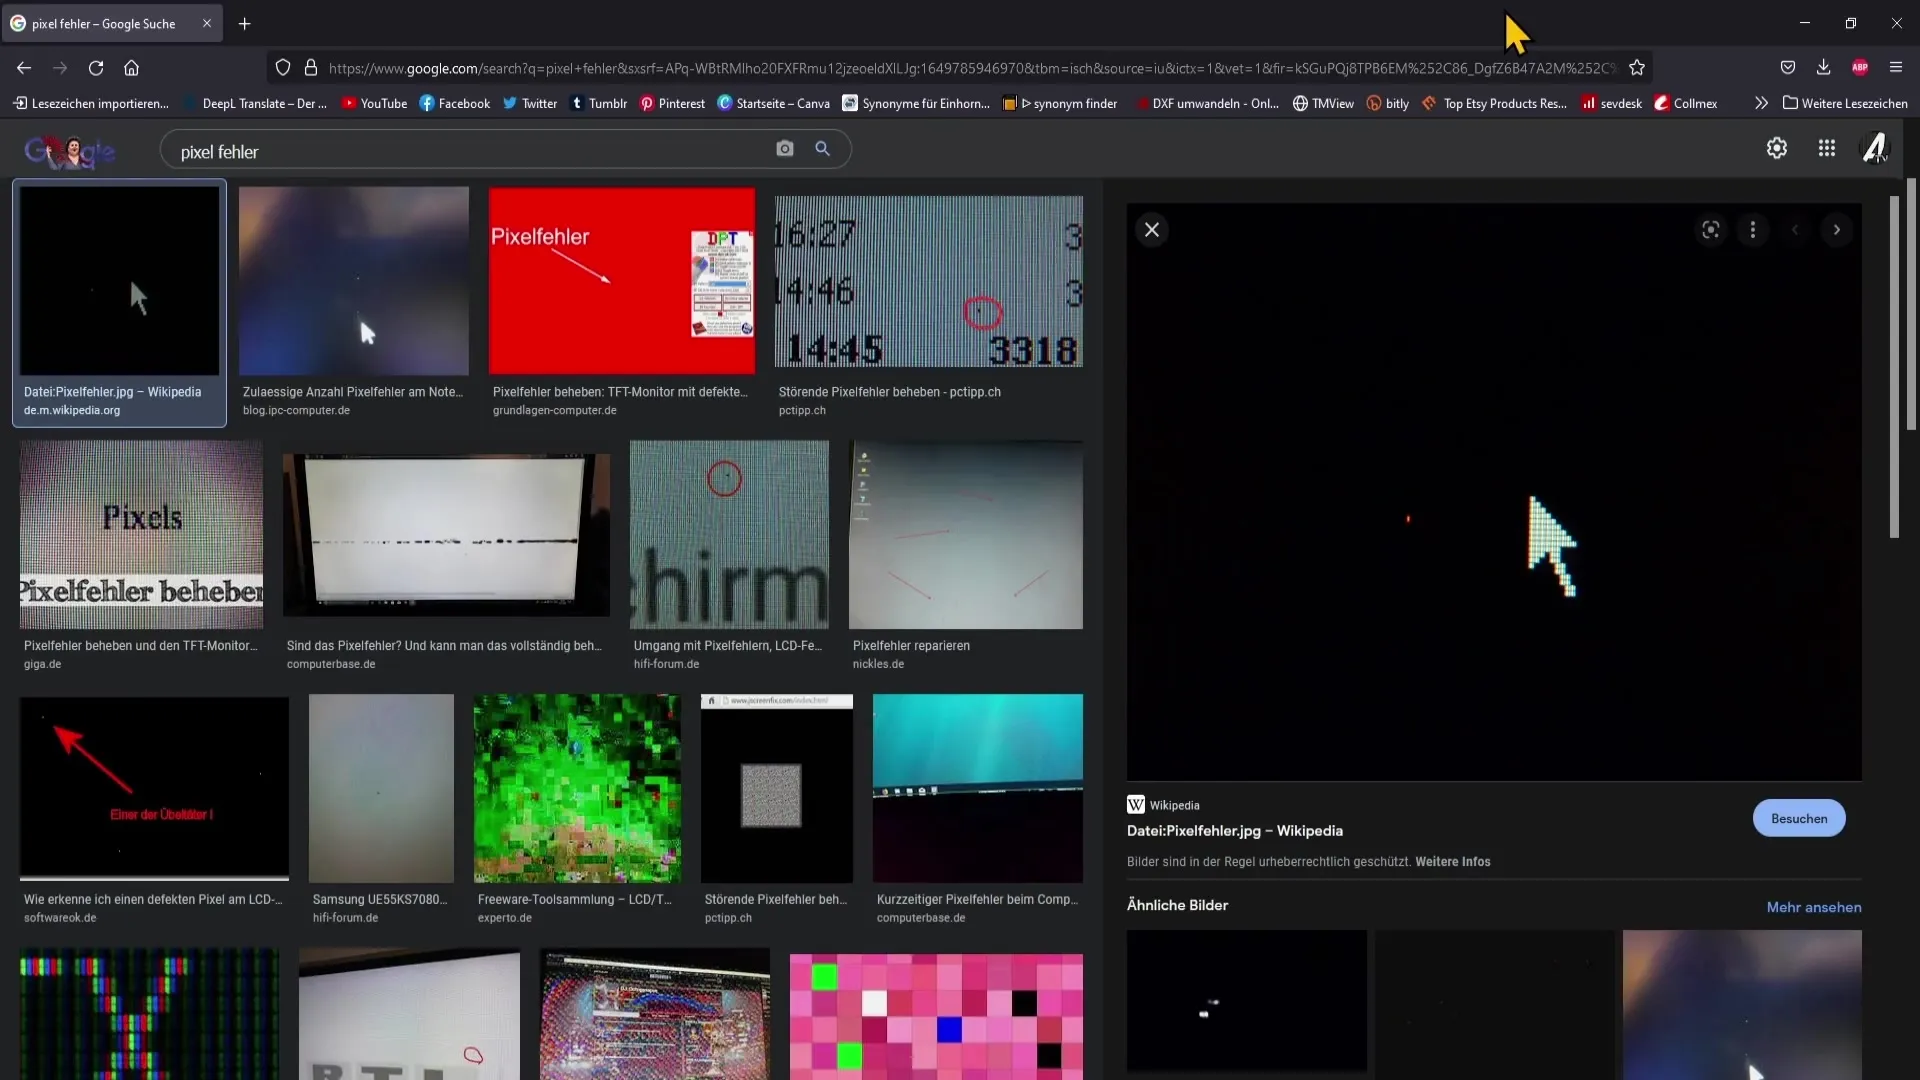
Task: Reload the current page
Action: 96,68
